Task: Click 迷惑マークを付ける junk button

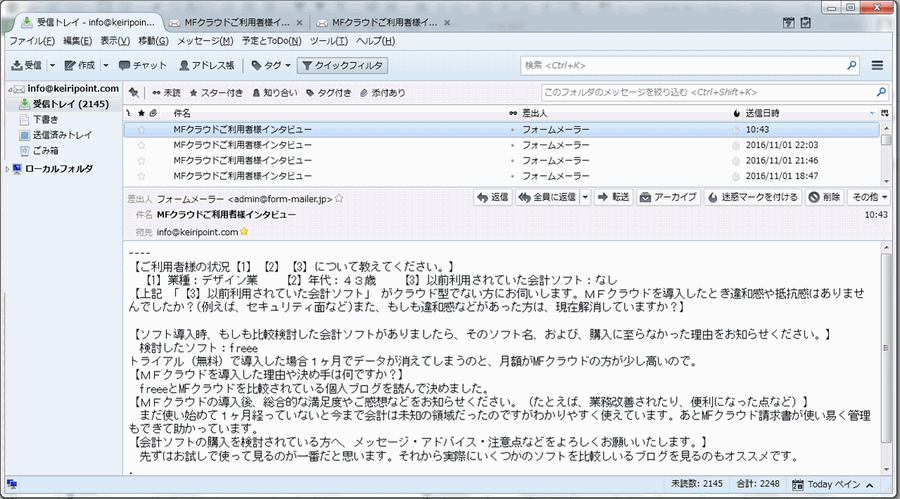Action: pyautogui.click(x=752, y=197)
